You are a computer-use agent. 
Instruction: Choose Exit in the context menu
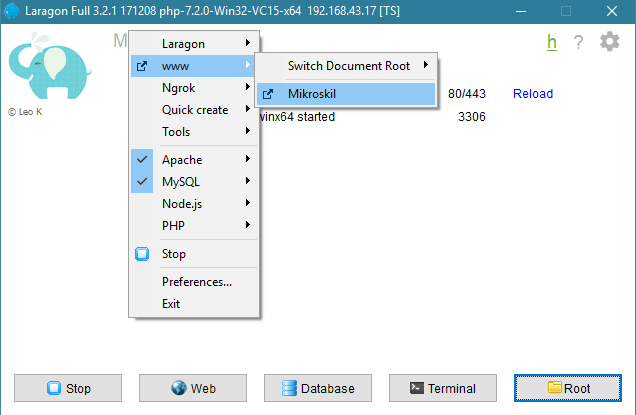pos(194,303)
